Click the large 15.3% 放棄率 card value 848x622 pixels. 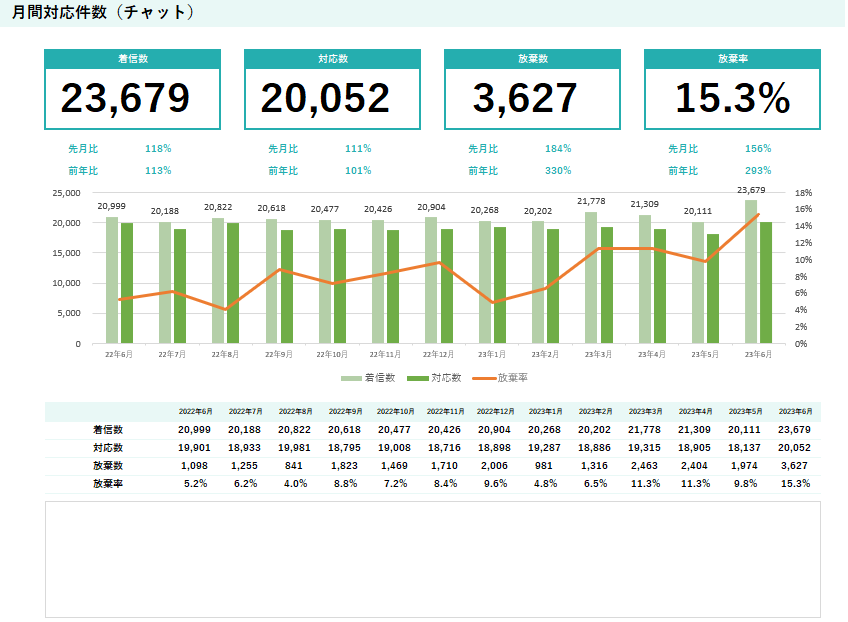(x=732, y=98)
